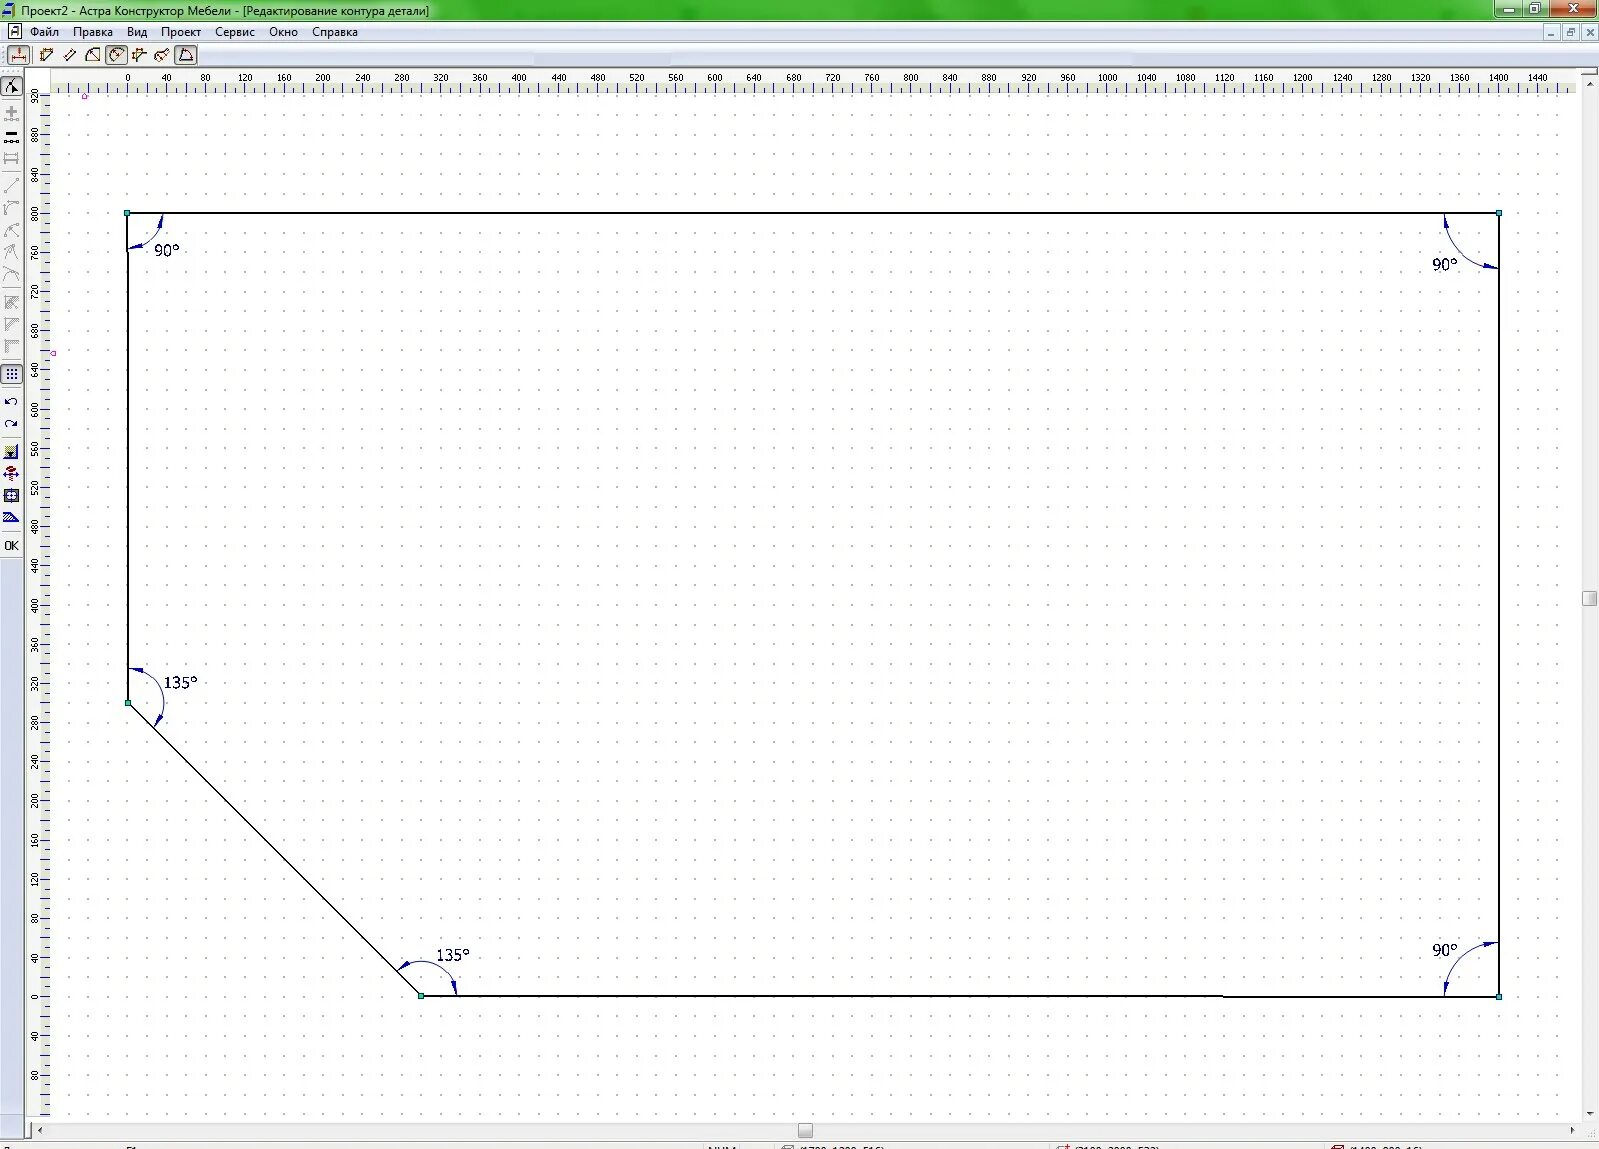Click the contour fill icon below redo

[x=11, y=451]
